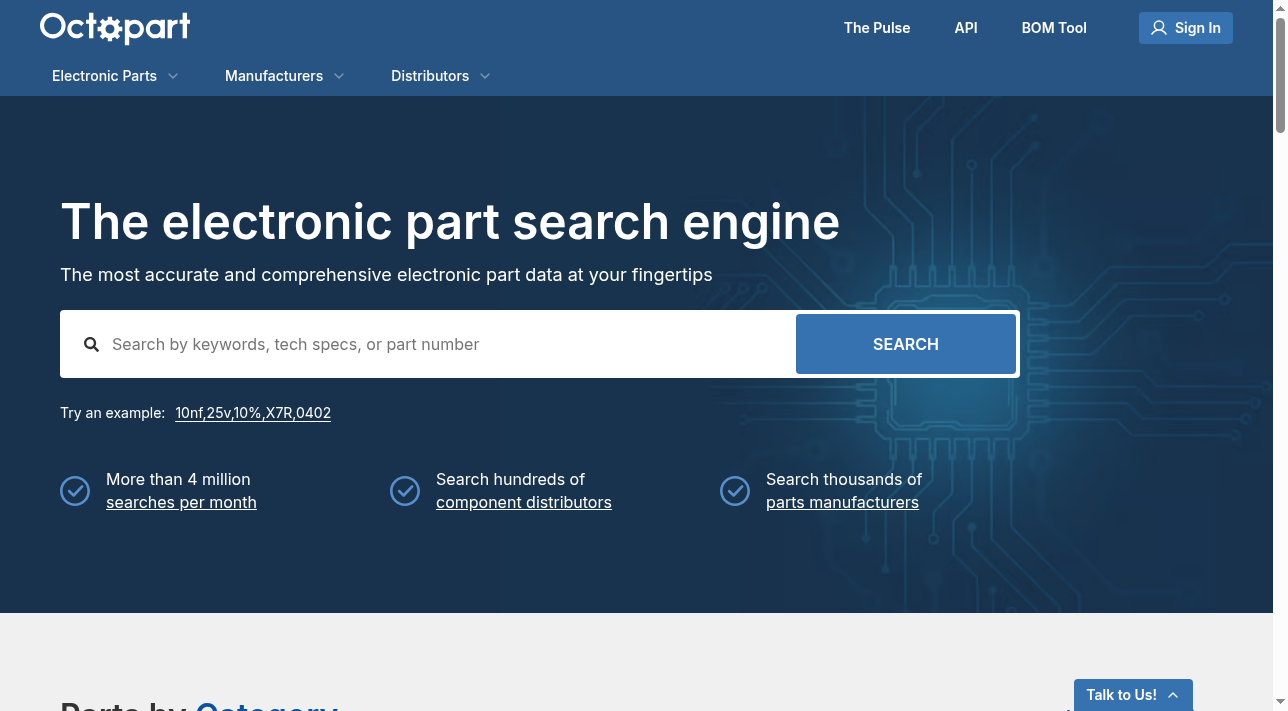1288x711 pixels.
Task: Follow the searches per month link
Action: tap(181, 503)
